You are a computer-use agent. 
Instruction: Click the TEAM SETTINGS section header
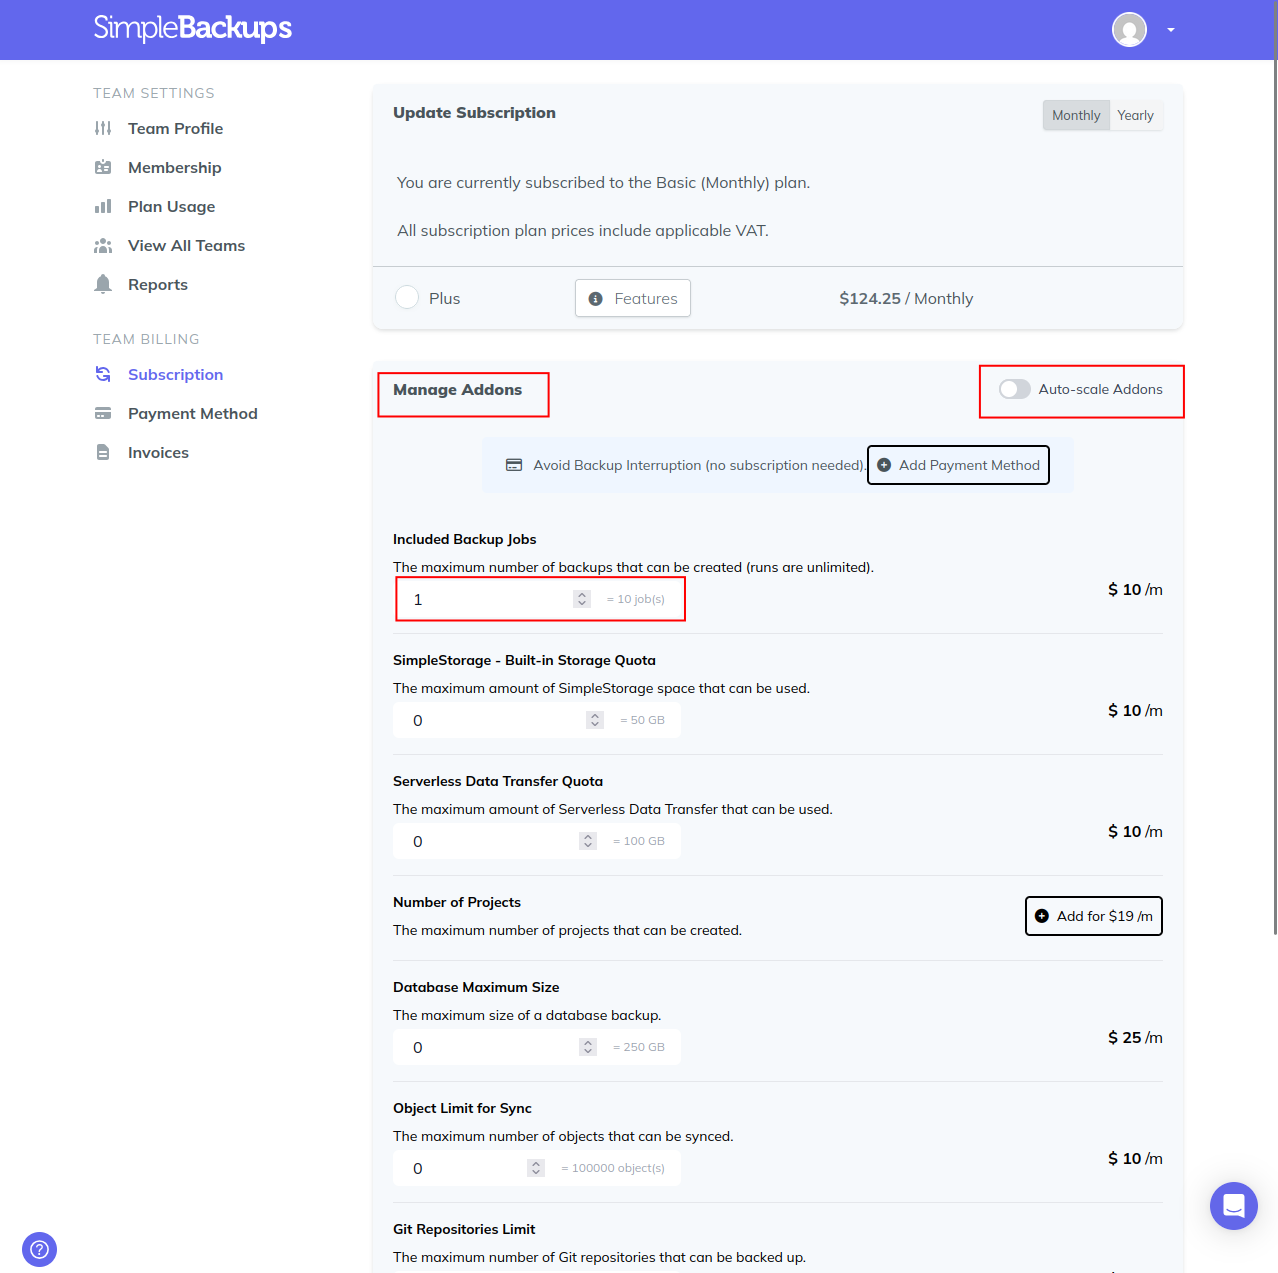[x=154, y=93]
